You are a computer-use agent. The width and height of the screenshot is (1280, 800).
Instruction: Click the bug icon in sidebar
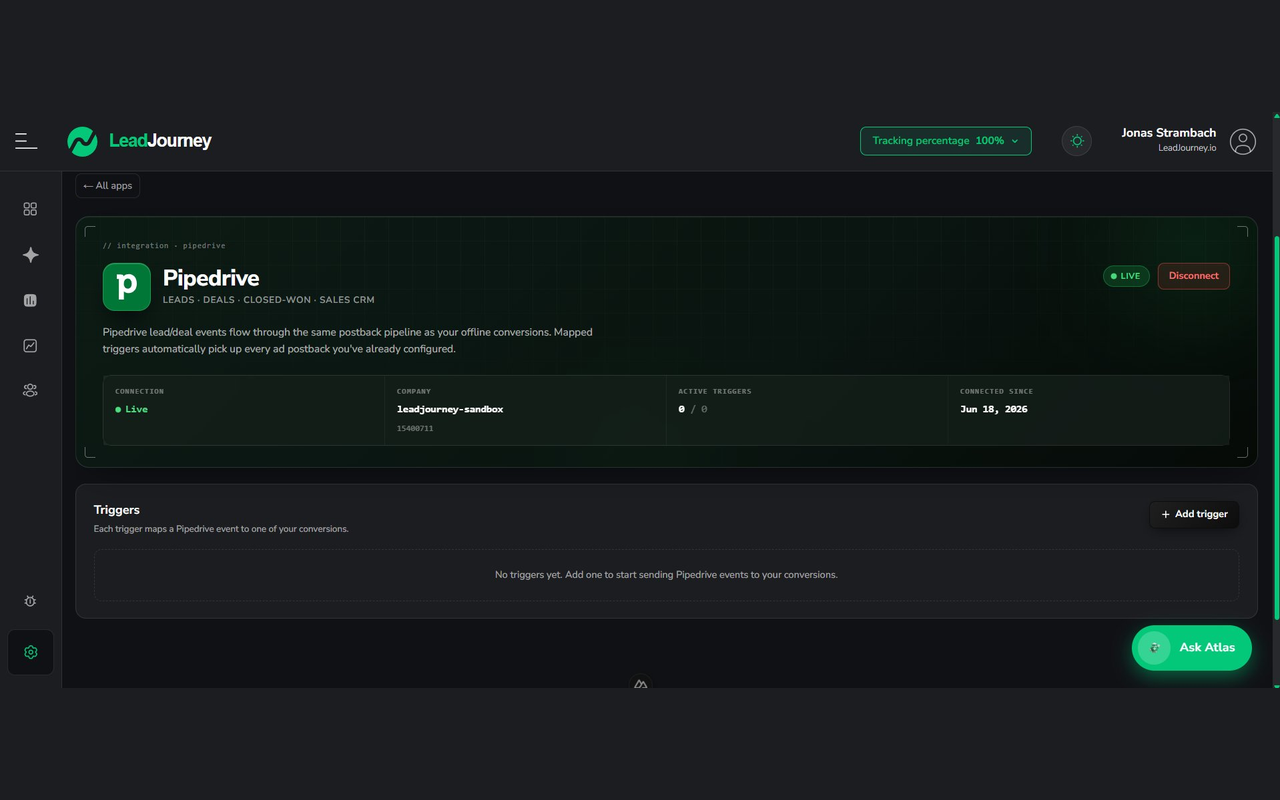[x=30, y=601]
